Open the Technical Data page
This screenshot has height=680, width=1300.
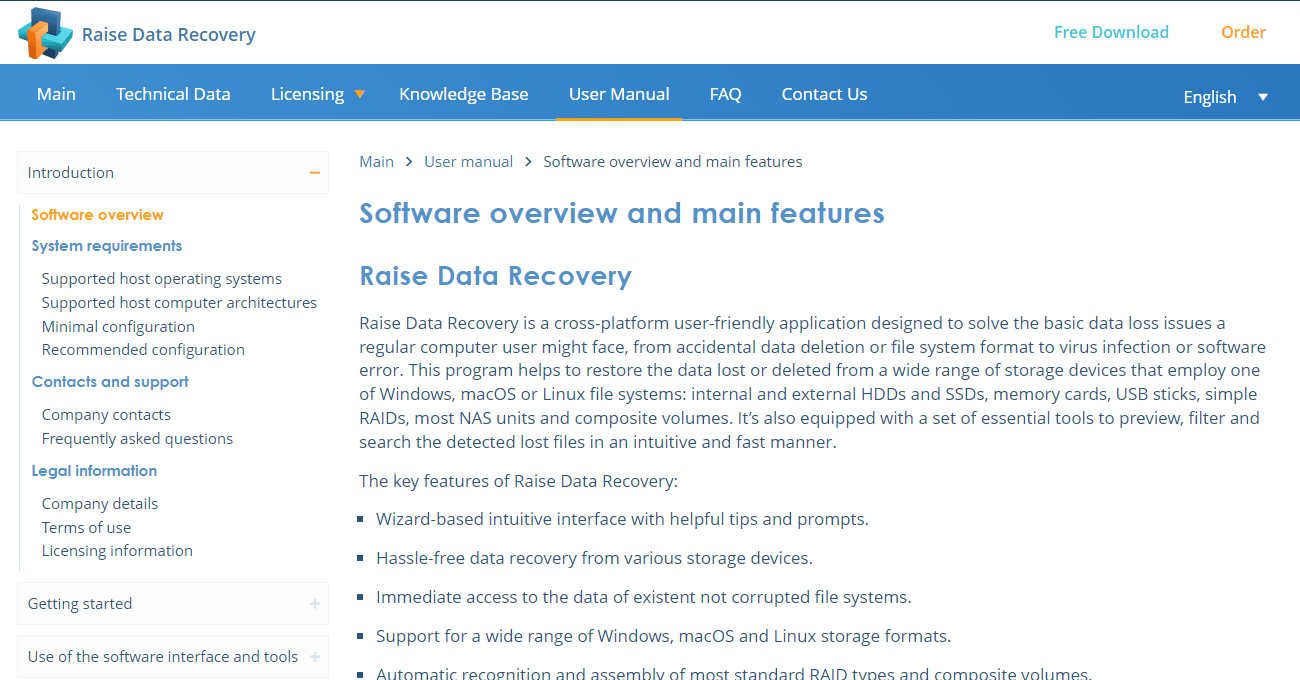[173, 93]
